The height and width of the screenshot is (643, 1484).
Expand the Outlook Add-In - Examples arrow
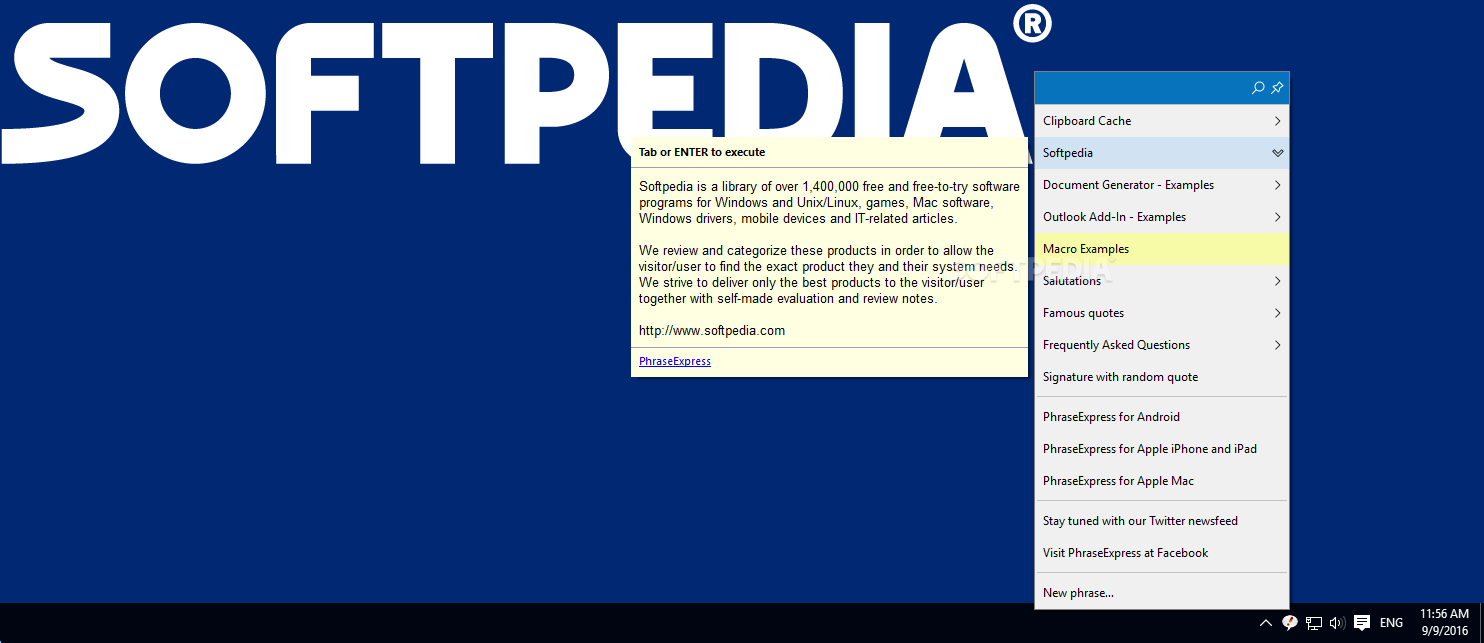(x=1277, y=217)
